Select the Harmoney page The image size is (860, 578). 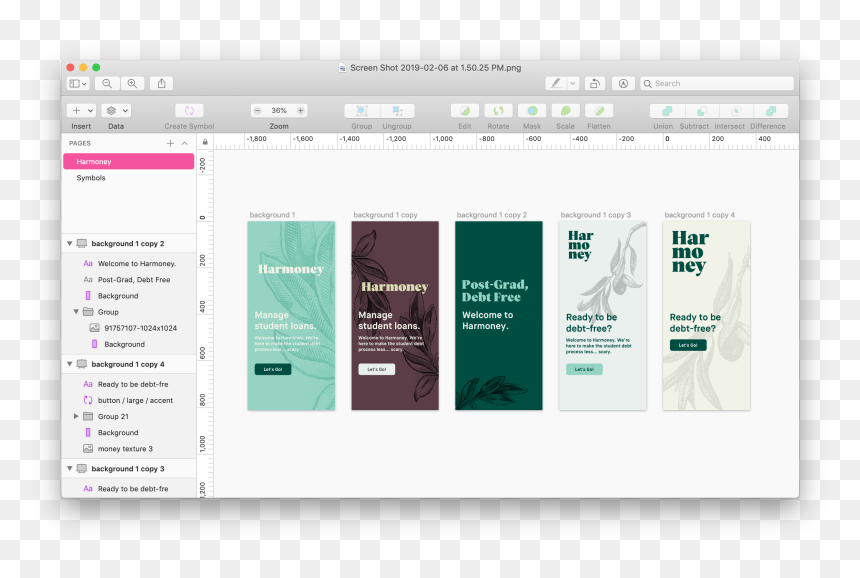pos(128,161)
